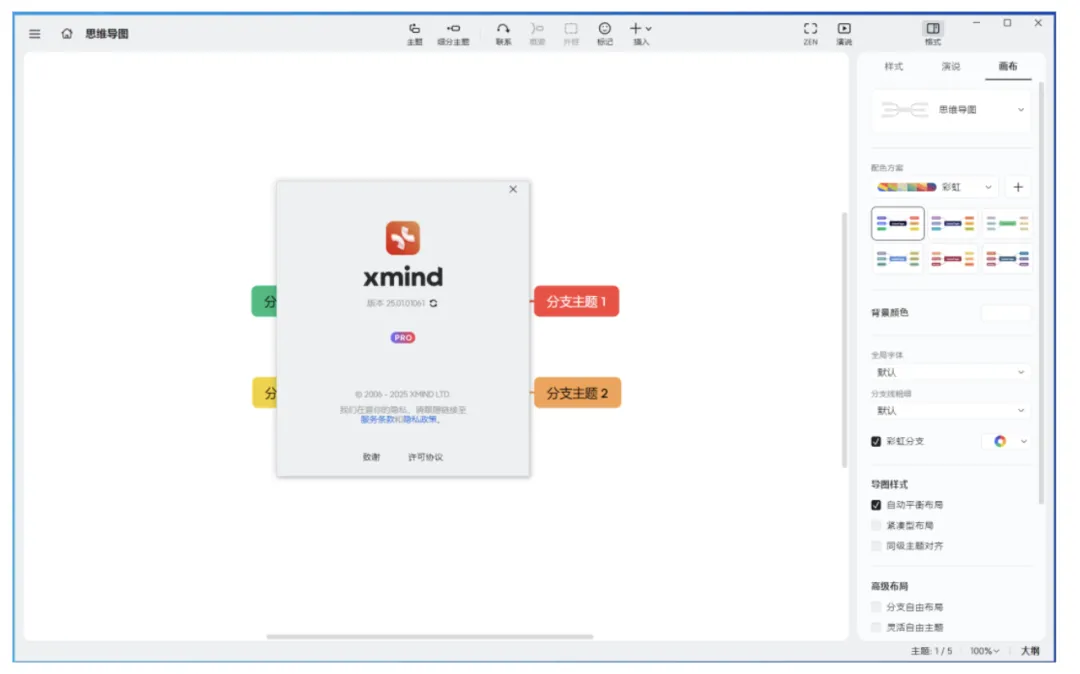This screenshot has width=1080, height=674.
Task: Open the 标记 marker smiley tool
Action: point(605,34)
